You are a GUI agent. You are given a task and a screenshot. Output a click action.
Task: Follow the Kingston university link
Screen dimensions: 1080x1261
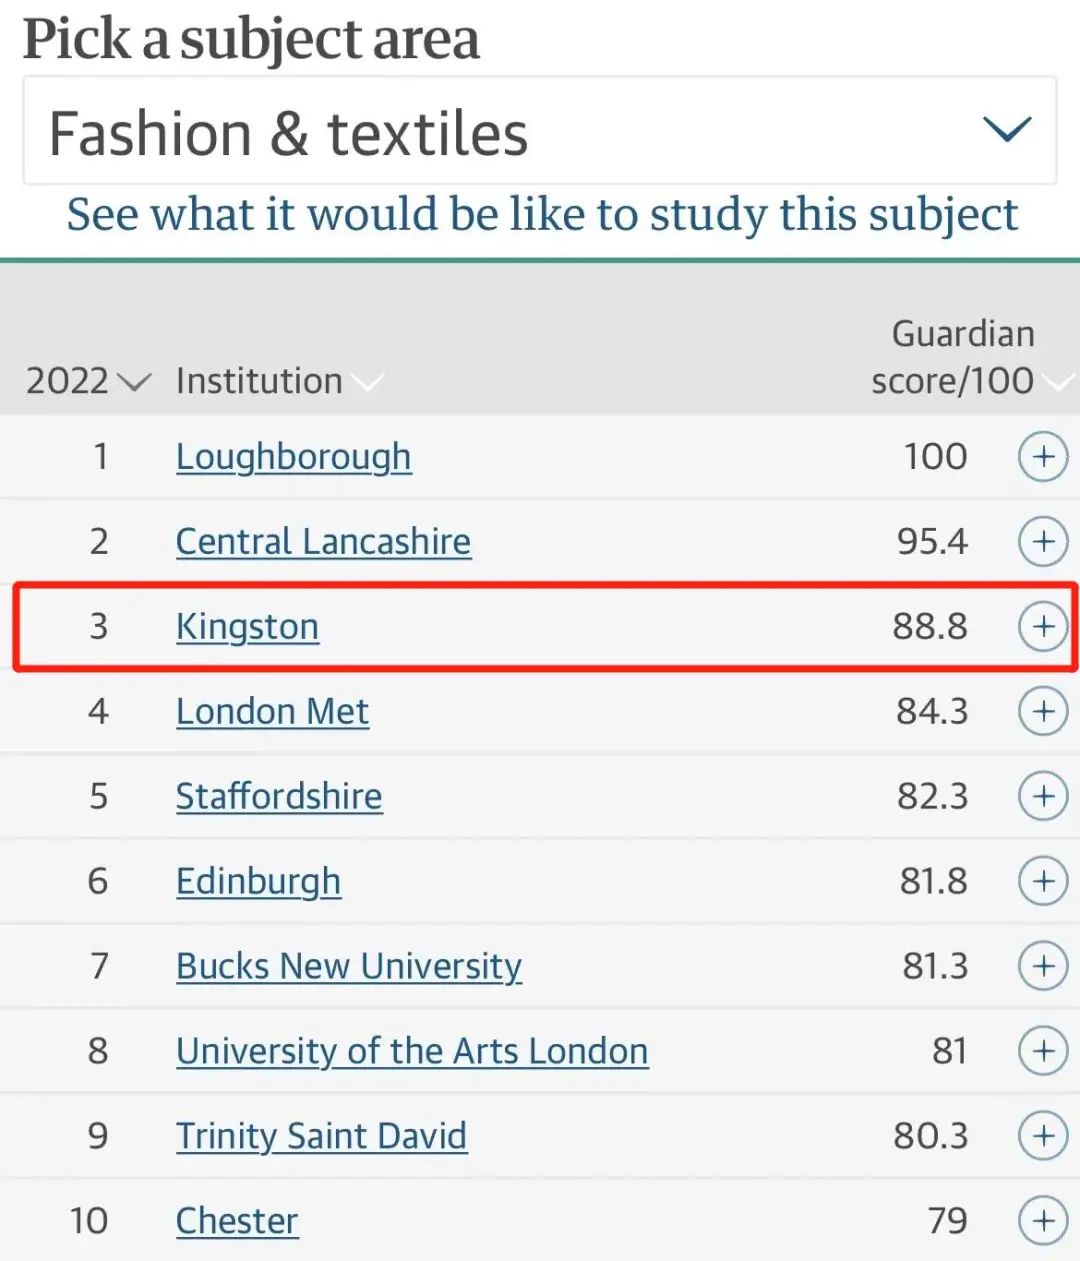247,627
